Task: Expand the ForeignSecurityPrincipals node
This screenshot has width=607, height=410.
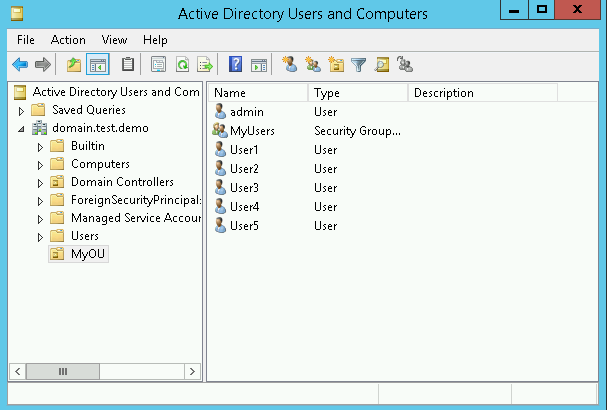Action: pos(40,201)
